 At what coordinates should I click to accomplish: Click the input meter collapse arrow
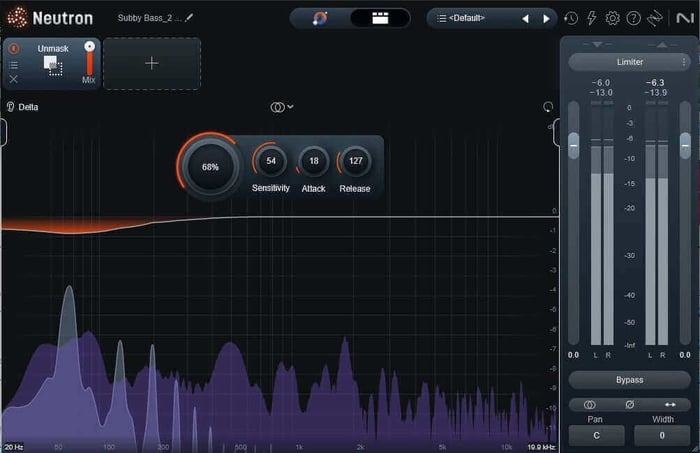click(x=597, y=45)
